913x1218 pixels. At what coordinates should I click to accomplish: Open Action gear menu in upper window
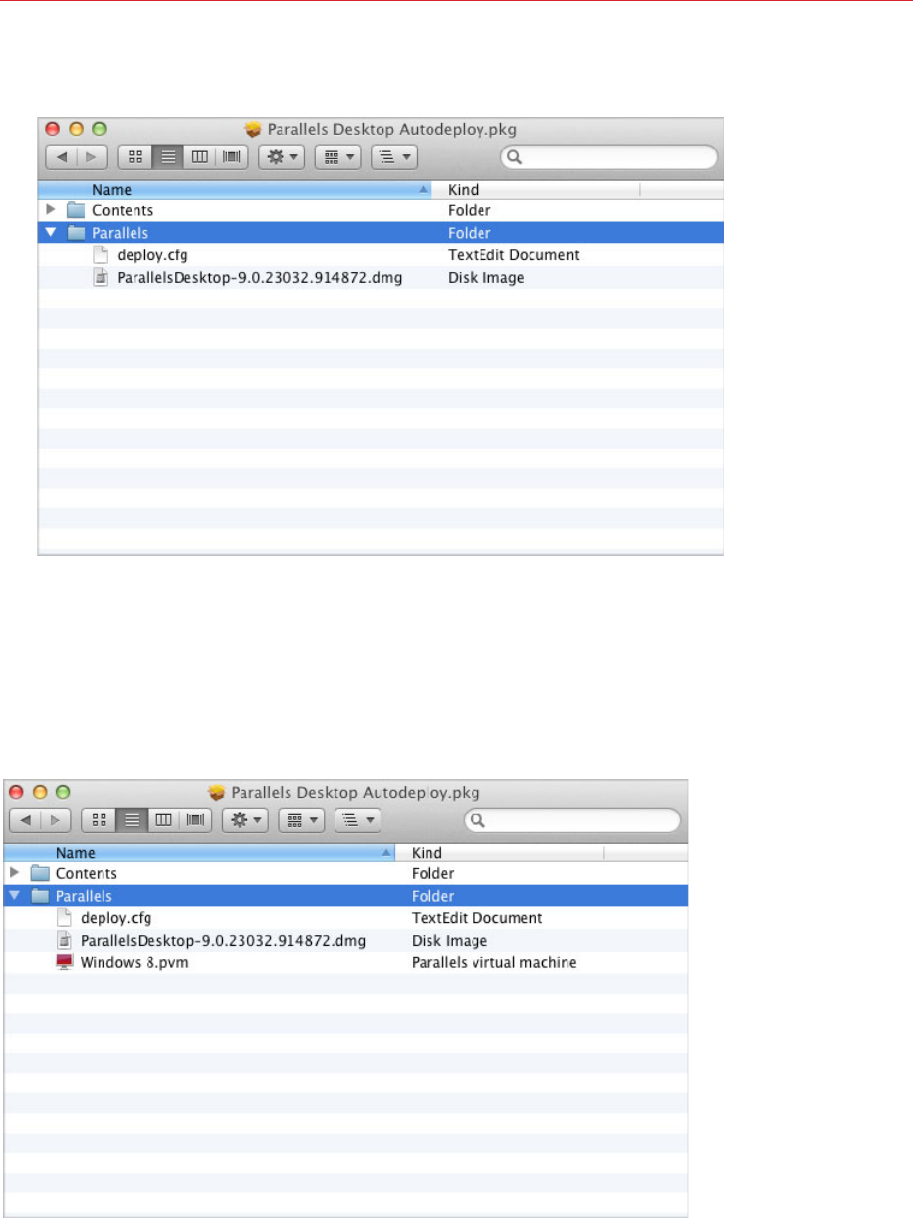(281, 157)
